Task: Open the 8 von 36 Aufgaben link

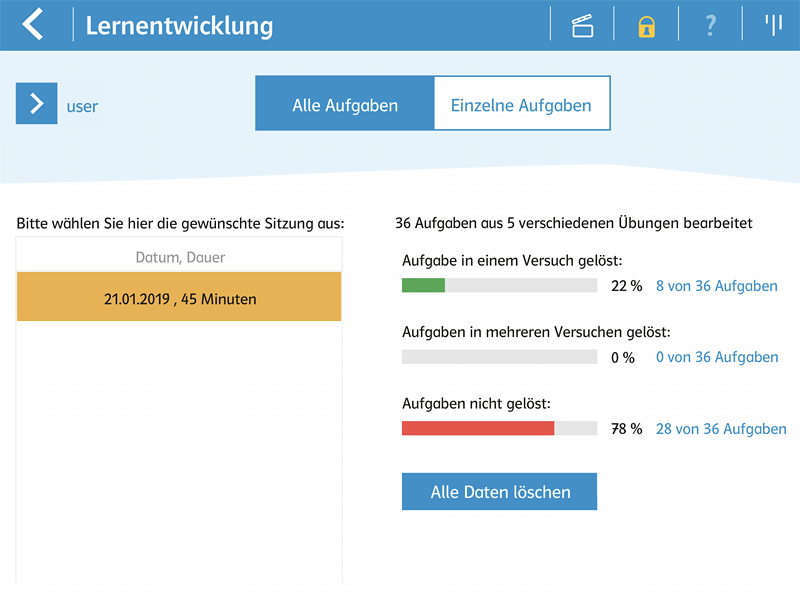Action: click(x=716, y=286)
